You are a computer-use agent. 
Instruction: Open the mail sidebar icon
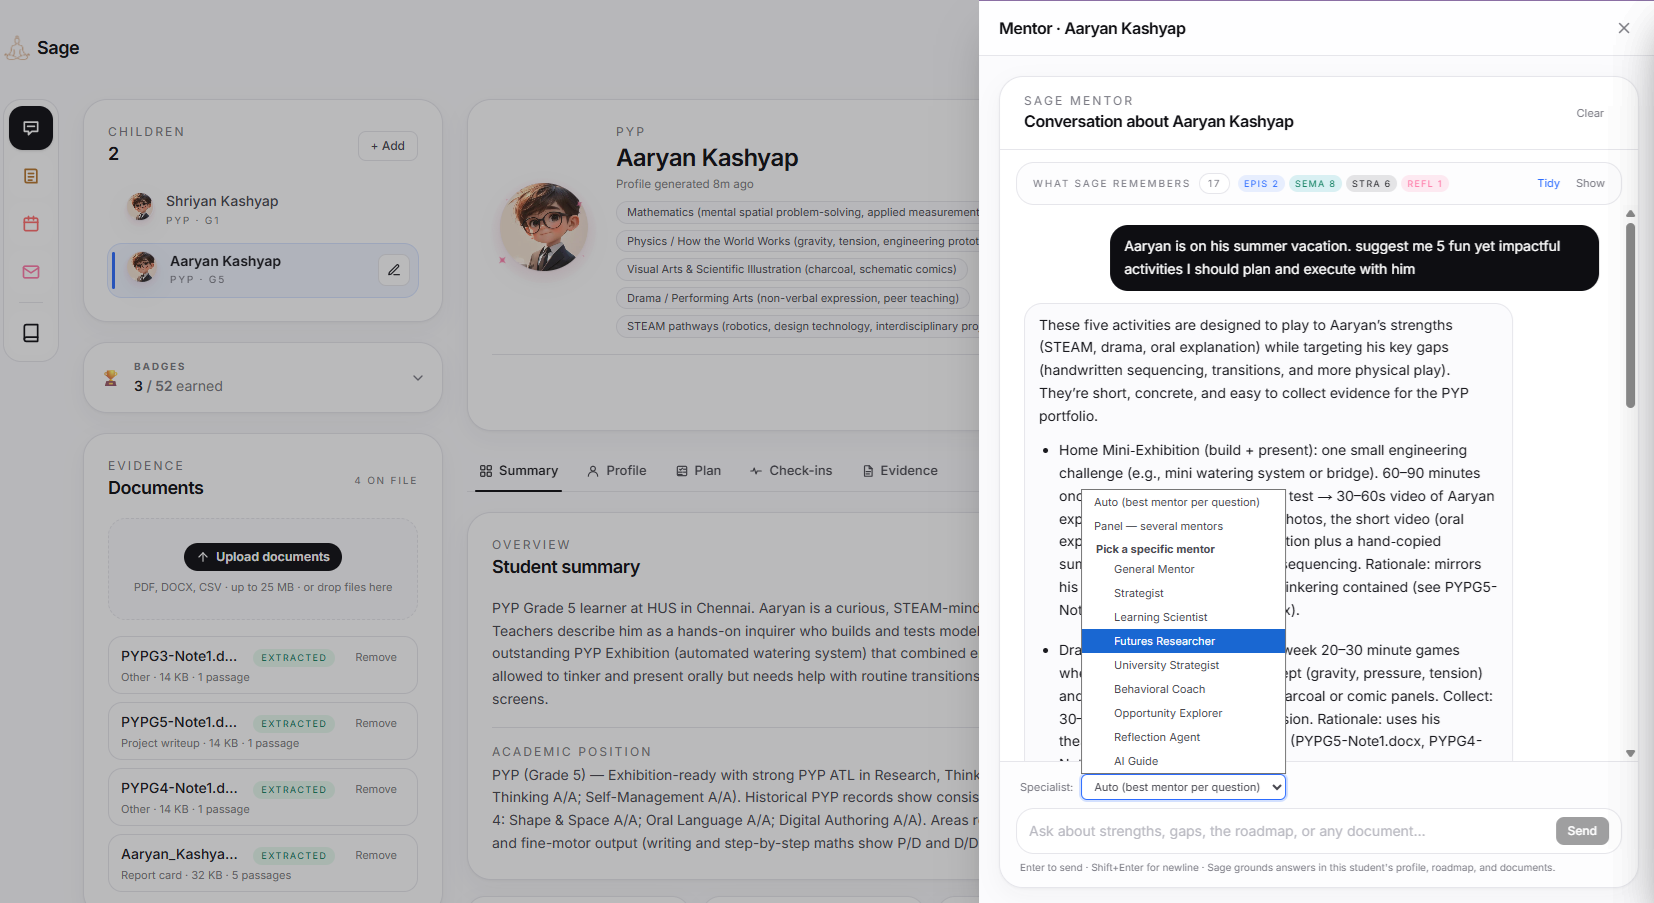pyautogui.click(x=31, y=272)
